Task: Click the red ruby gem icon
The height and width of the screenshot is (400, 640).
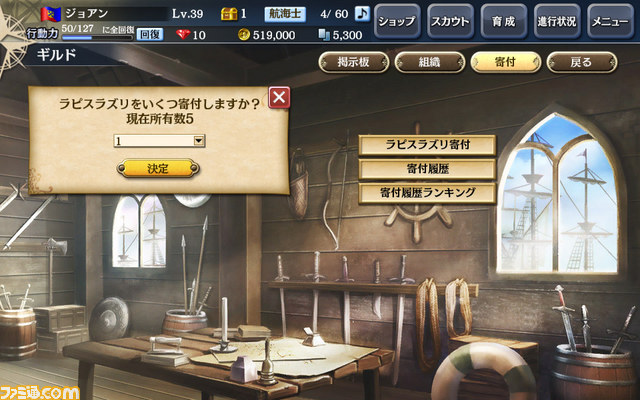Action: point(183,35)
